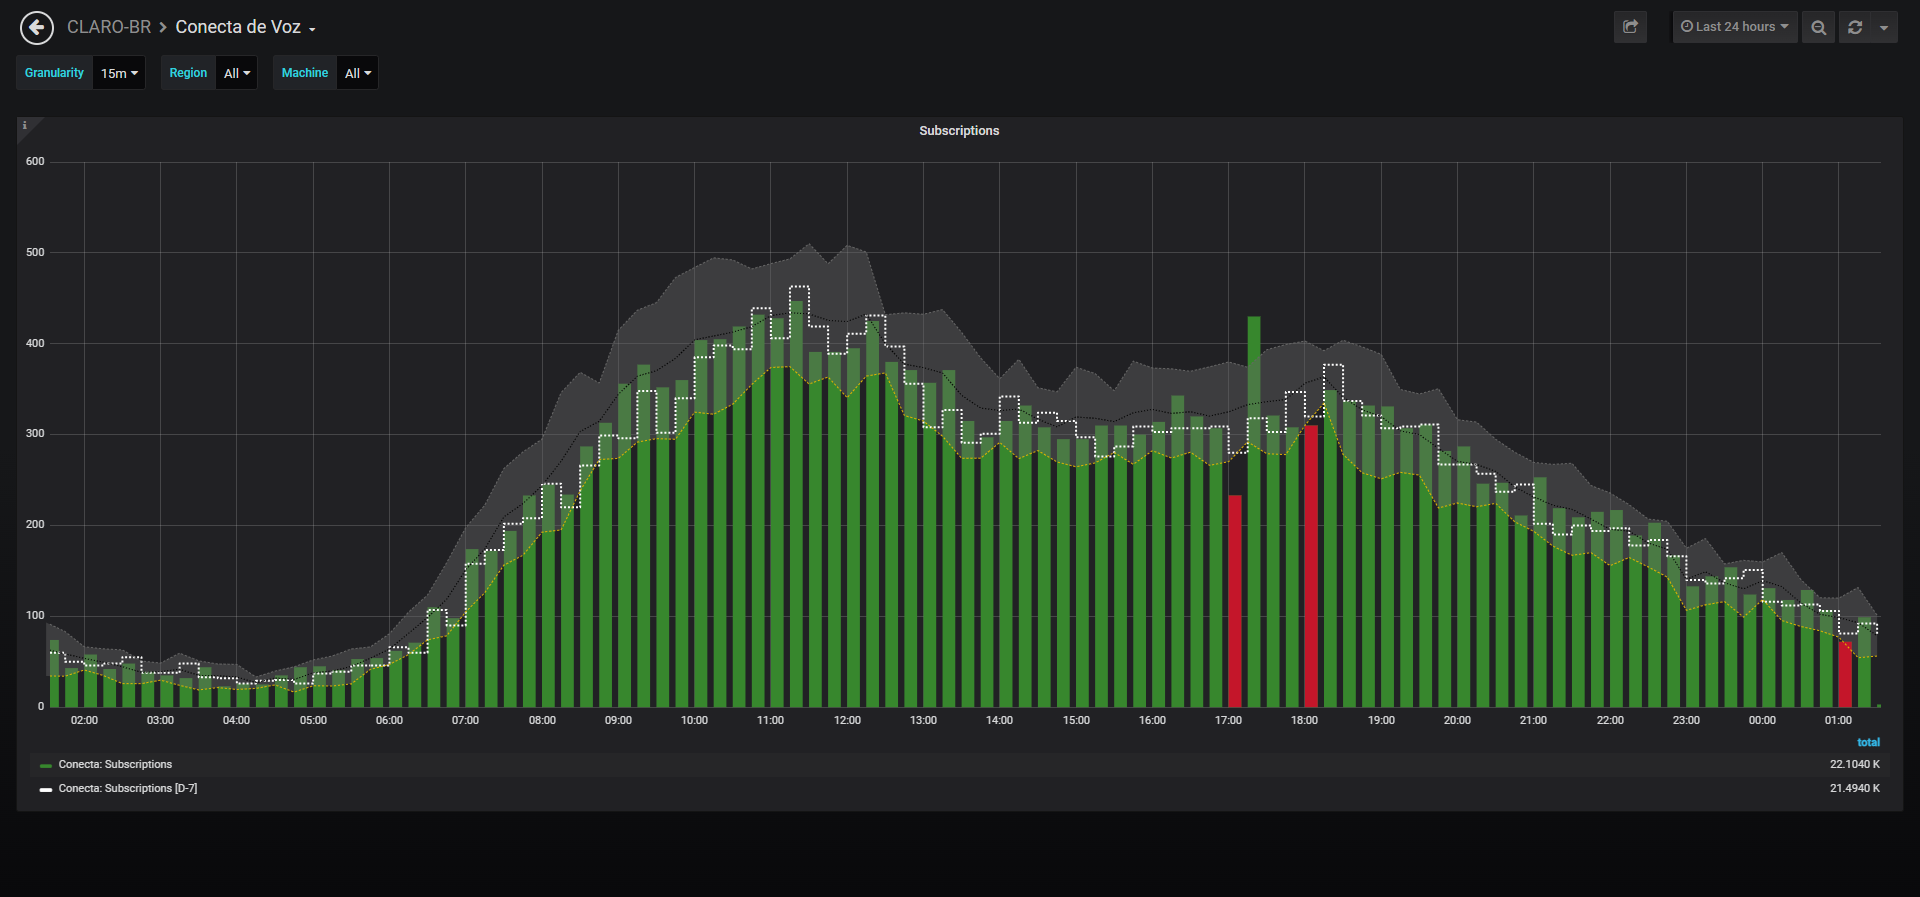Toggle the Conecta: Subscriptions legend series
Viewport: 1920px width, 897px height.
115,765
